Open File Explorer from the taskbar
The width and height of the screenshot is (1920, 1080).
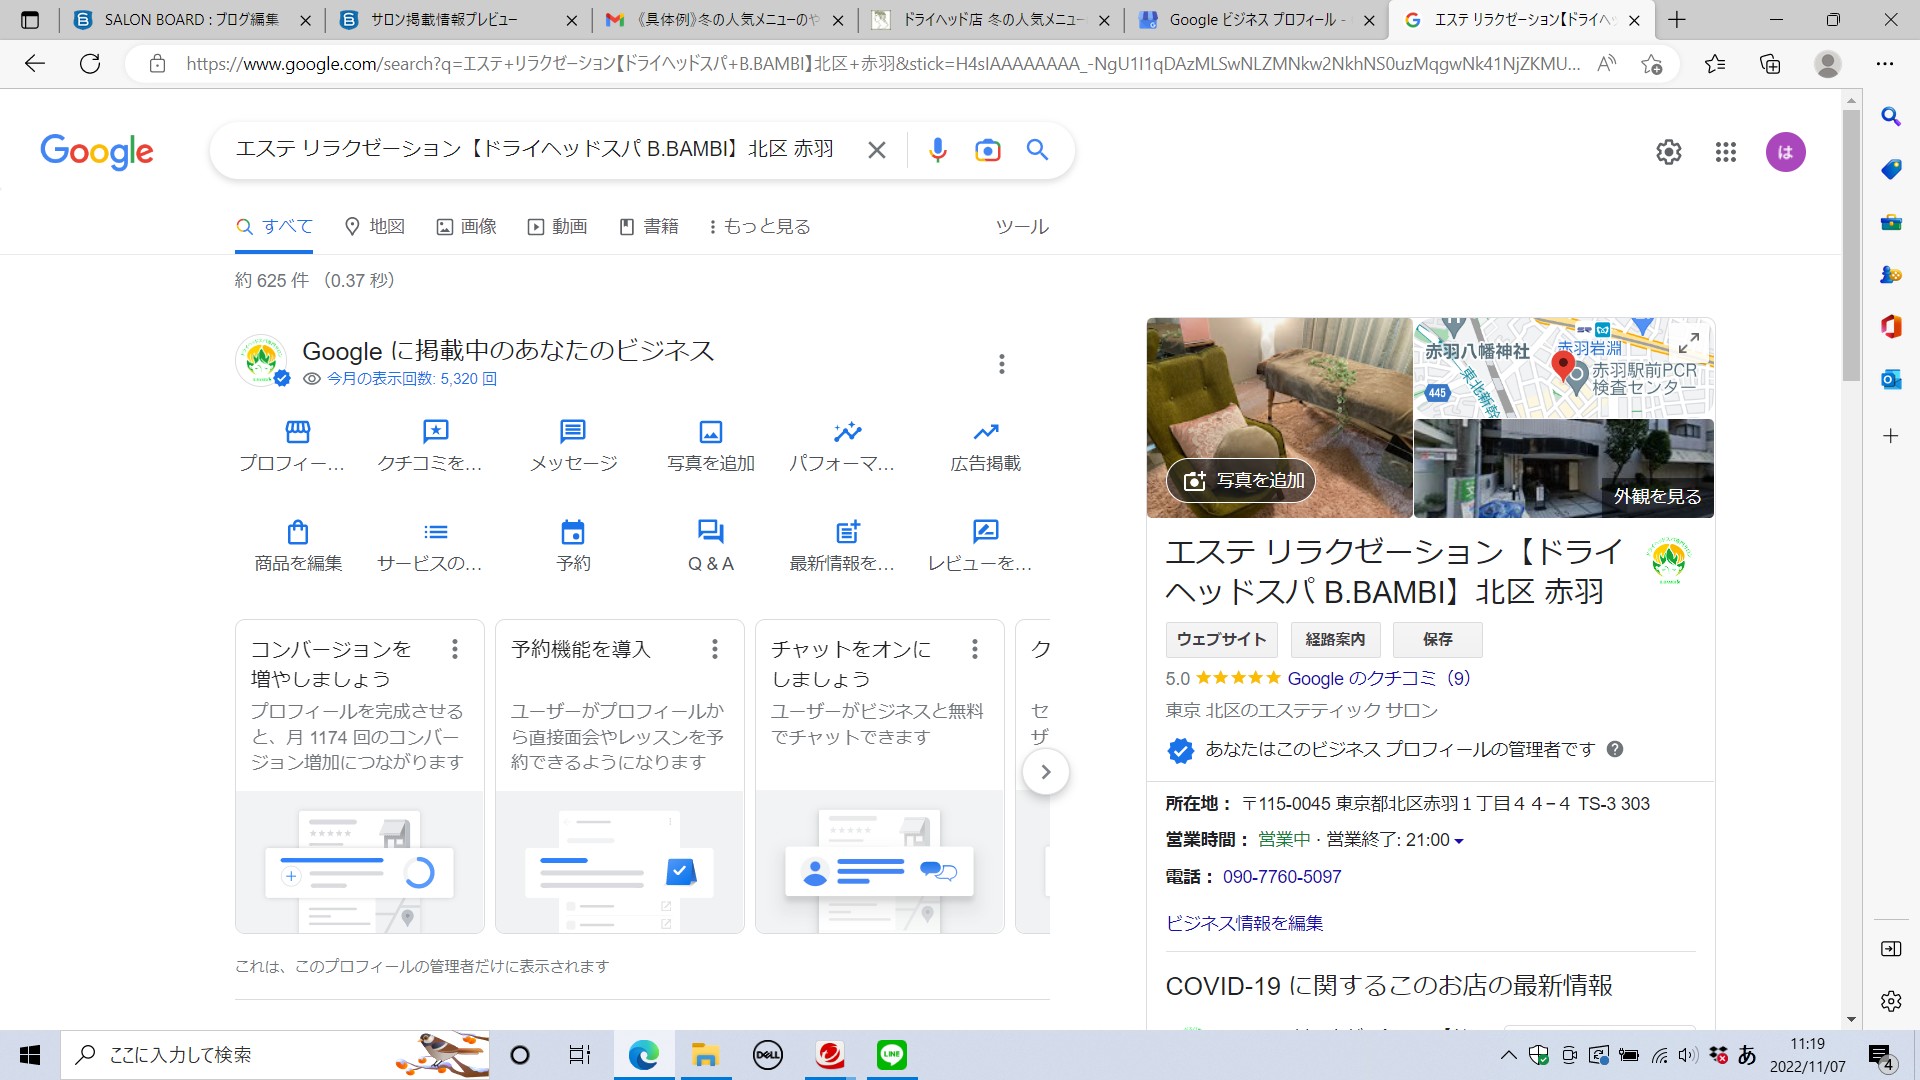705,1055
